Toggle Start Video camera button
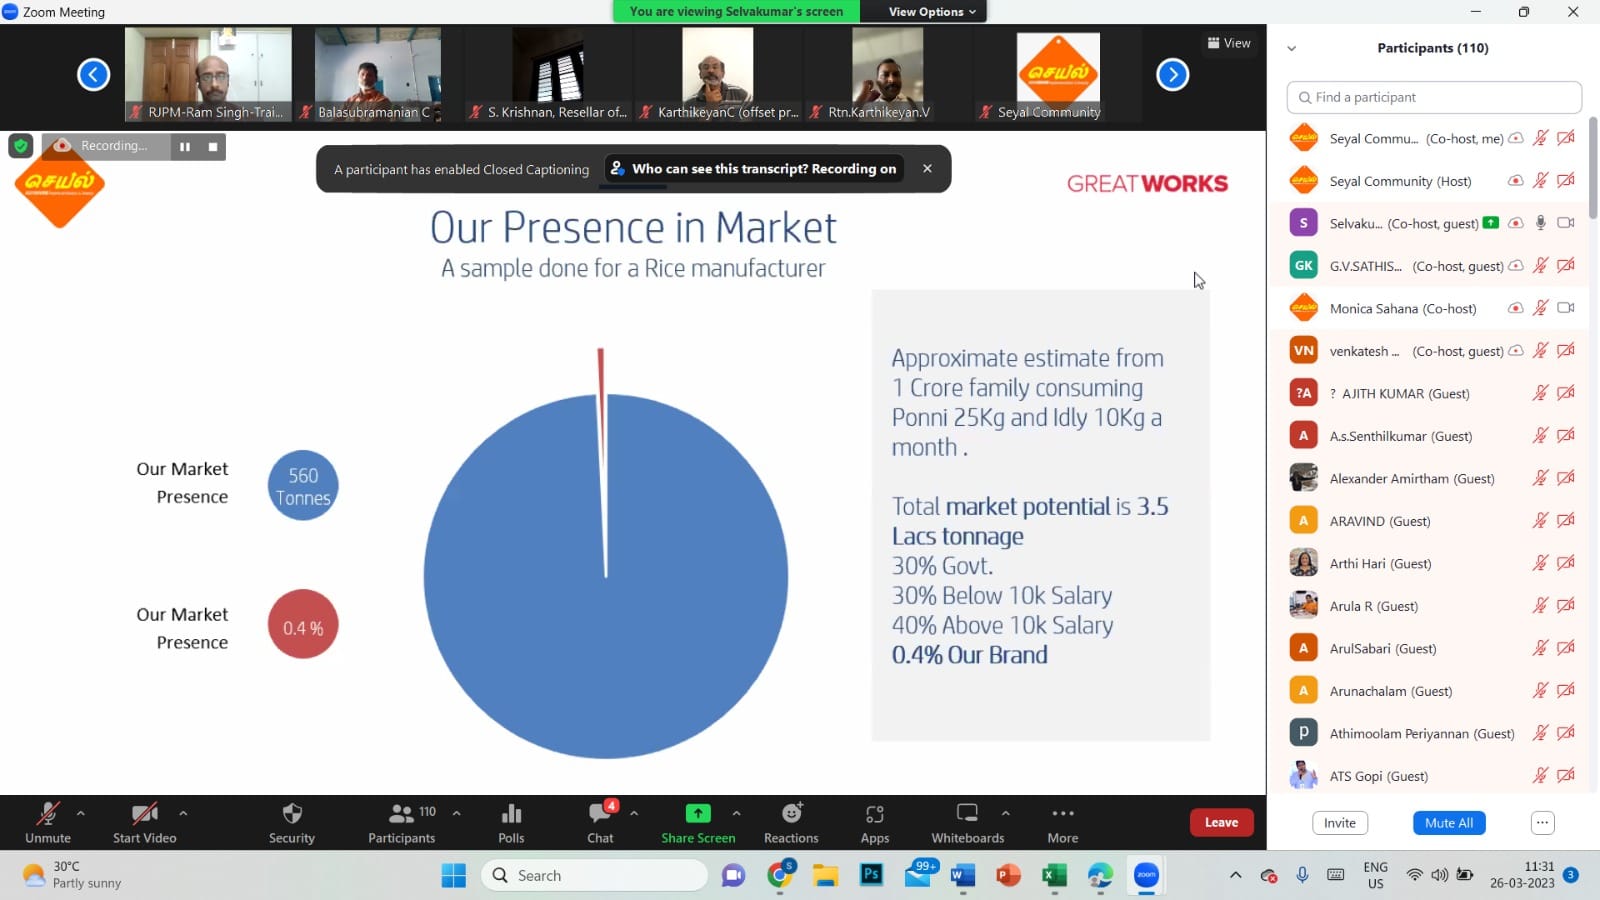The height and width of the screenshot is (900, 1600). [144, 814]
